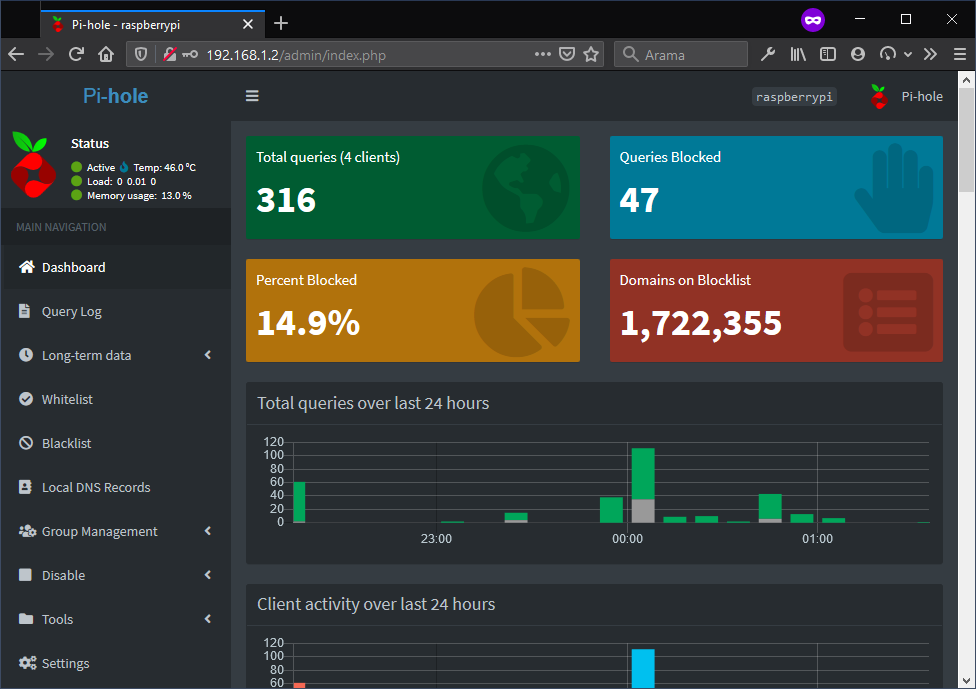Open the Settings page
976x689 pixels.
click(x=116, y=663)
